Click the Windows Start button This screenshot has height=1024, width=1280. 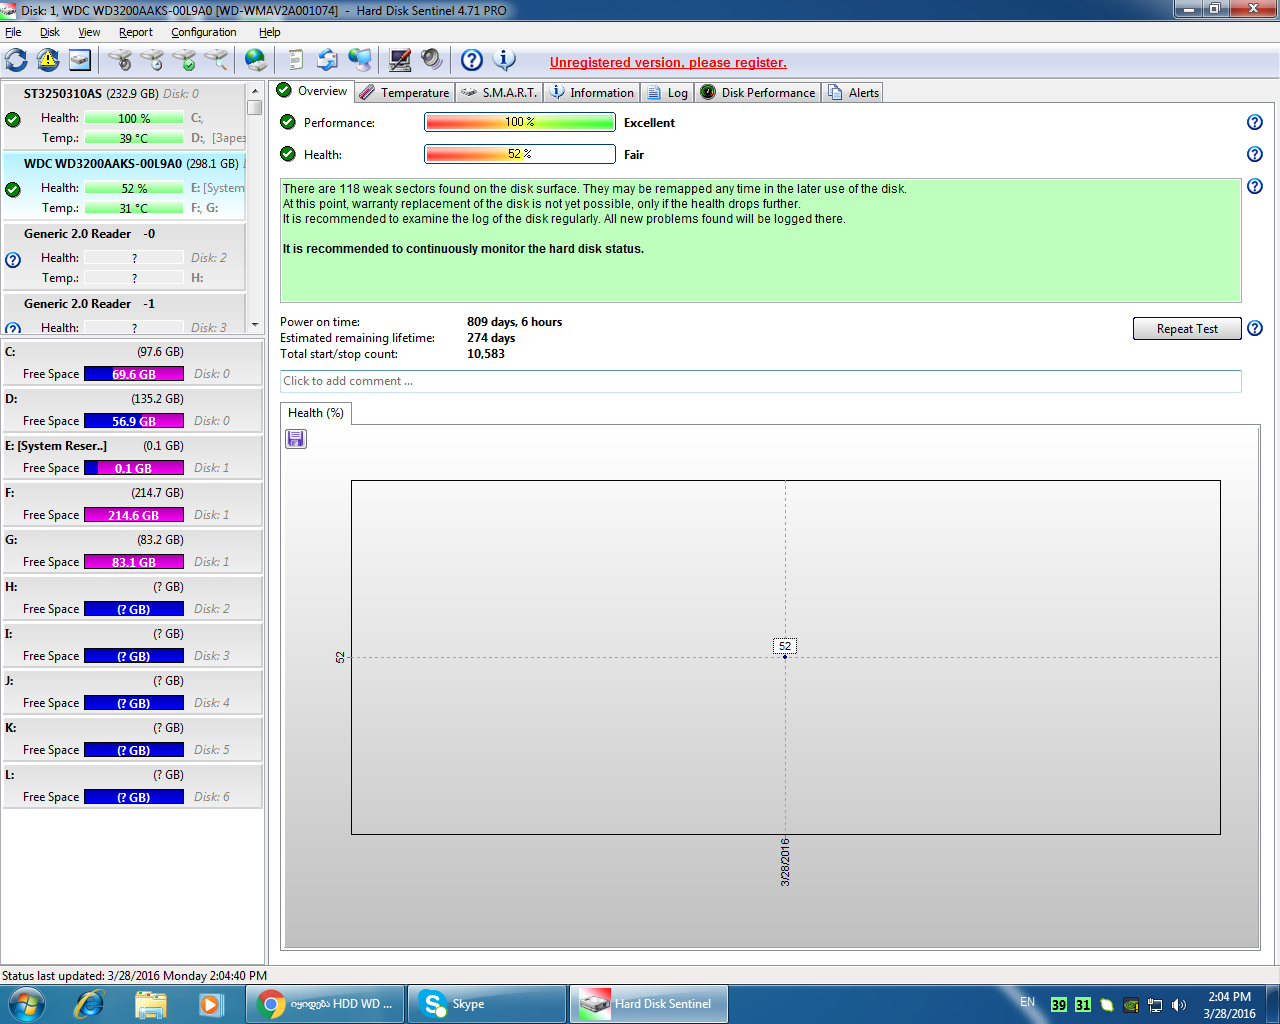pos(27,1004)
